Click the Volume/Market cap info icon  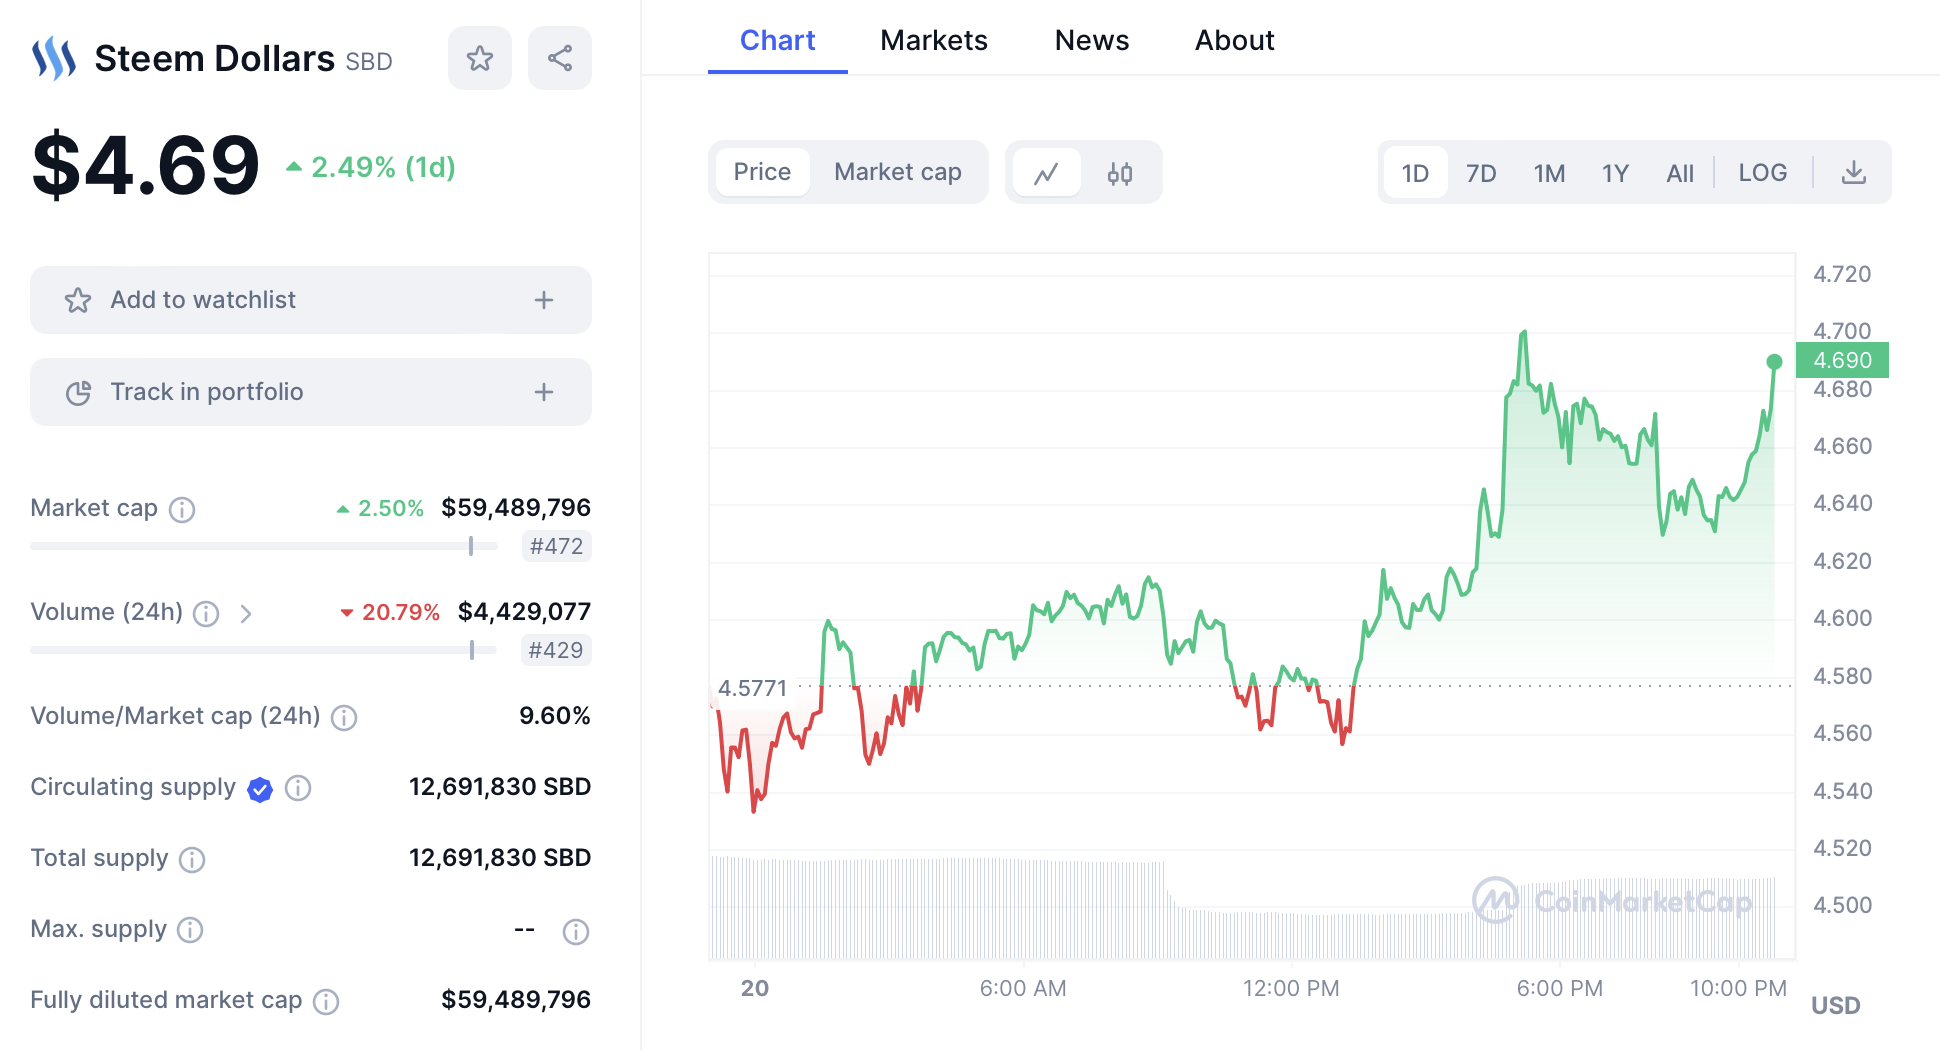(x=344, y=717)
